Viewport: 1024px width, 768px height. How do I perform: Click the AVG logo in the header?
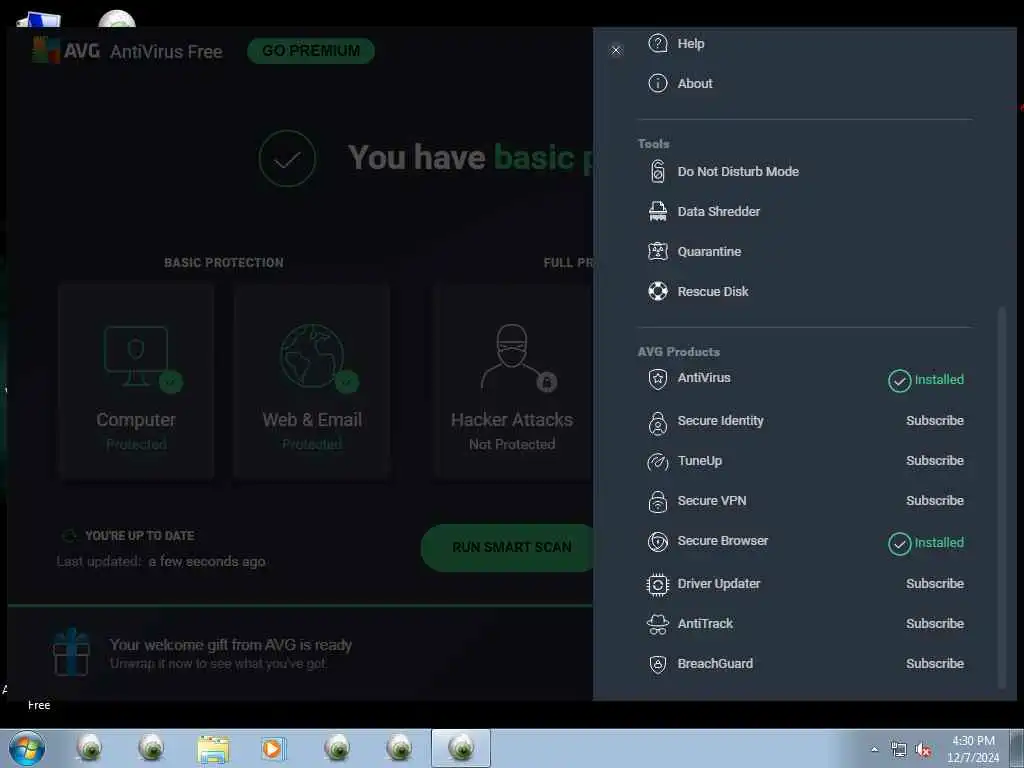point(66,50)
